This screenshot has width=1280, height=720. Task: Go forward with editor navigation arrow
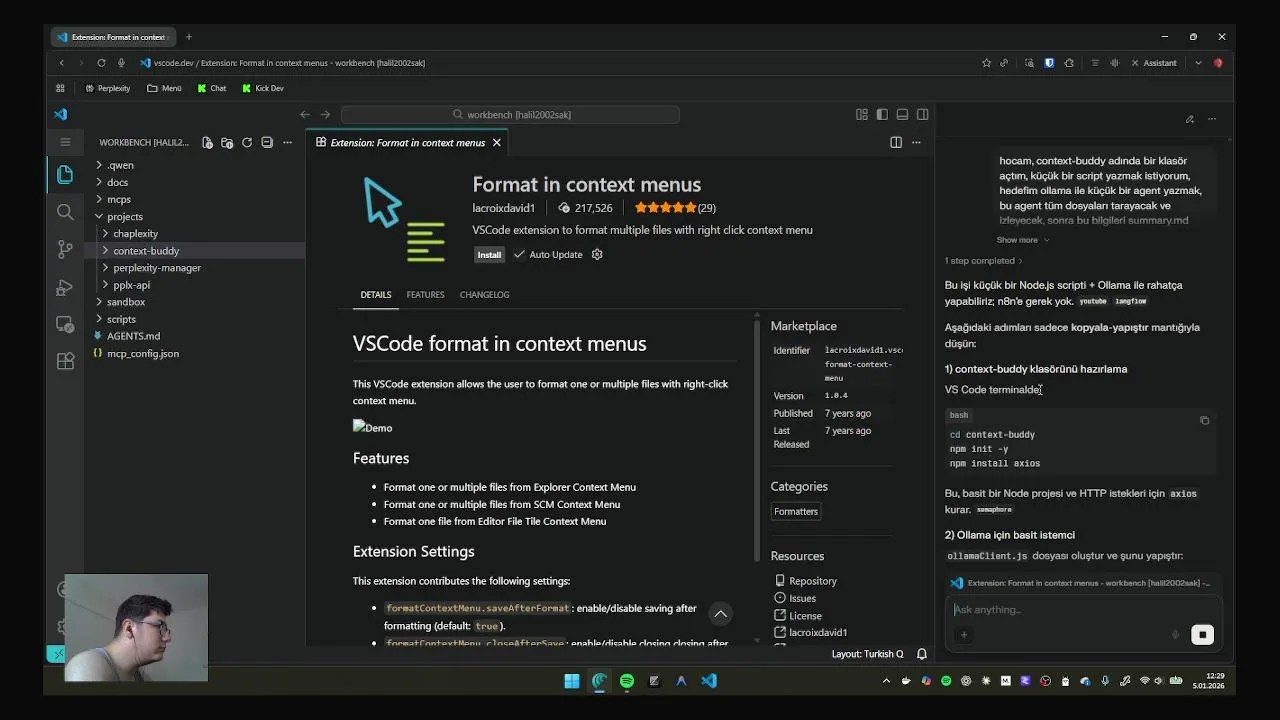[x=325, y=114]
